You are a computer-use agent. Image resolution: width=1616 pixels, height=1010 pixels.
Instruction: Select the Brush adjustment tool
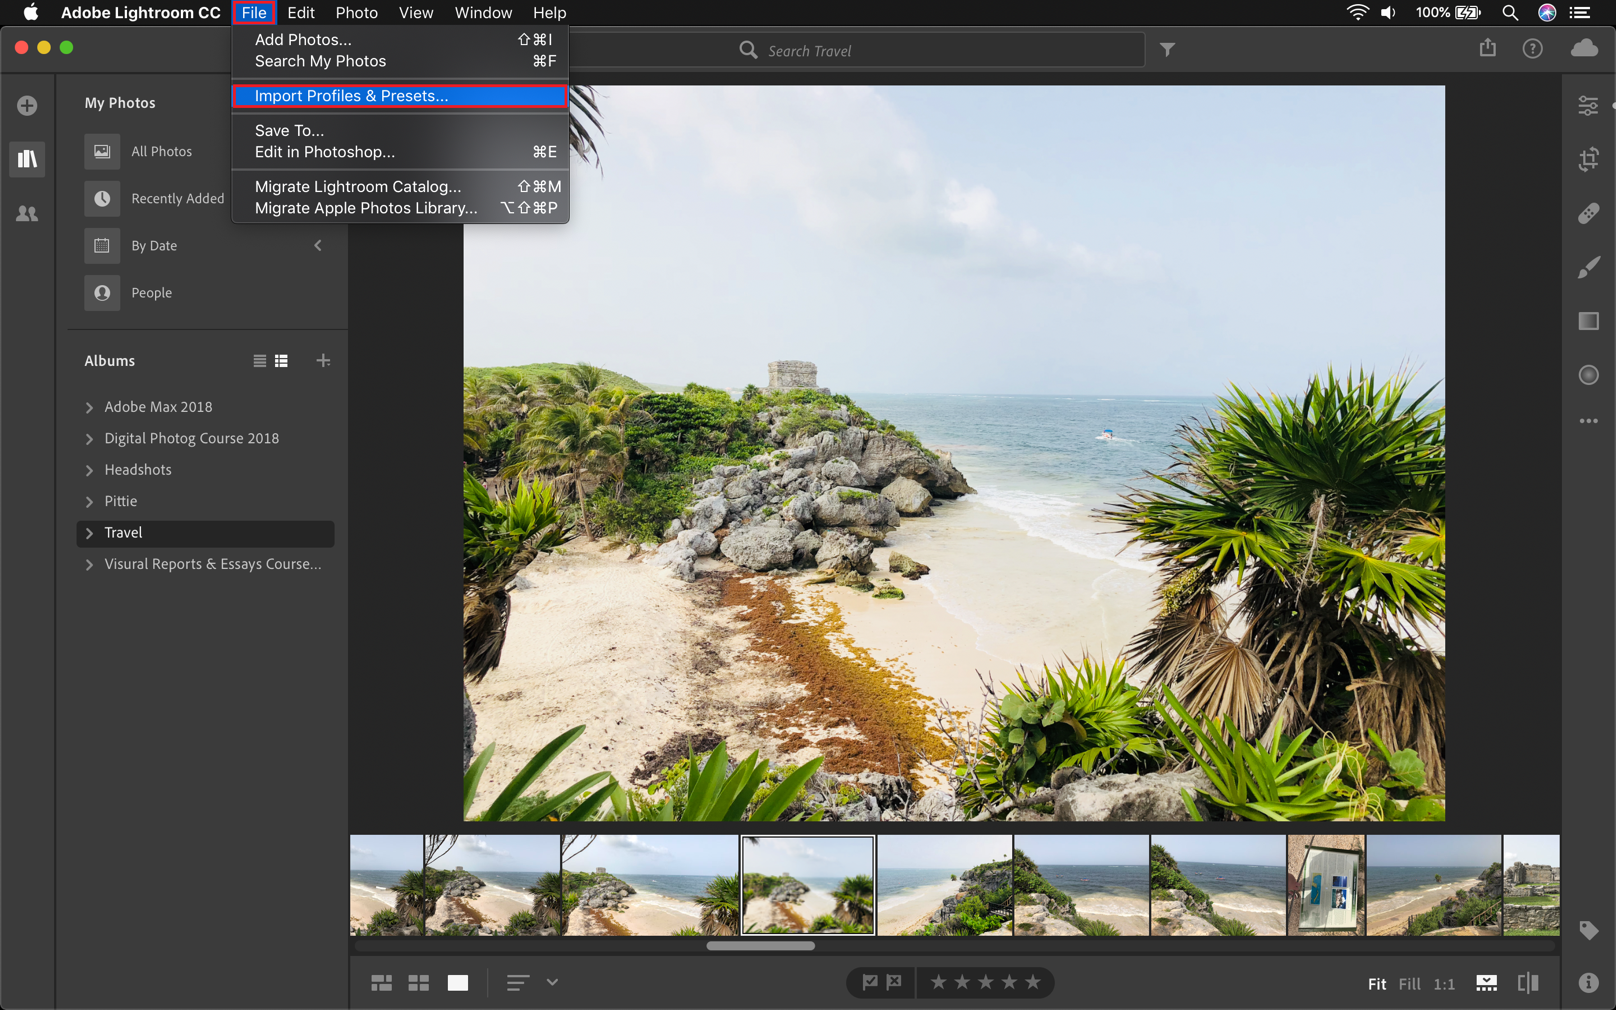tap(1588, 268)
